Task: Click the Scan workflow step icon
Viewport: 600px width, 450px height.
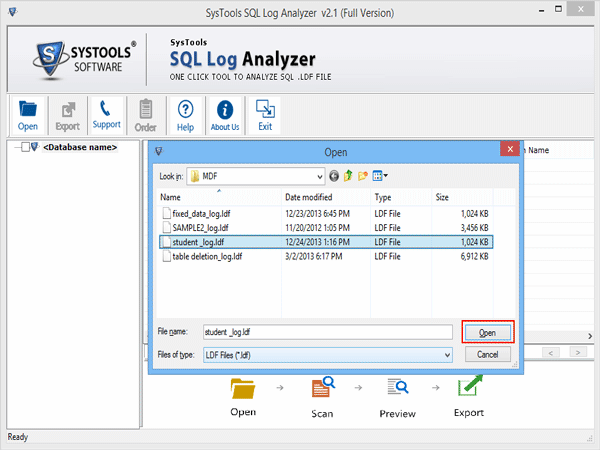Action: click(323, 387)
